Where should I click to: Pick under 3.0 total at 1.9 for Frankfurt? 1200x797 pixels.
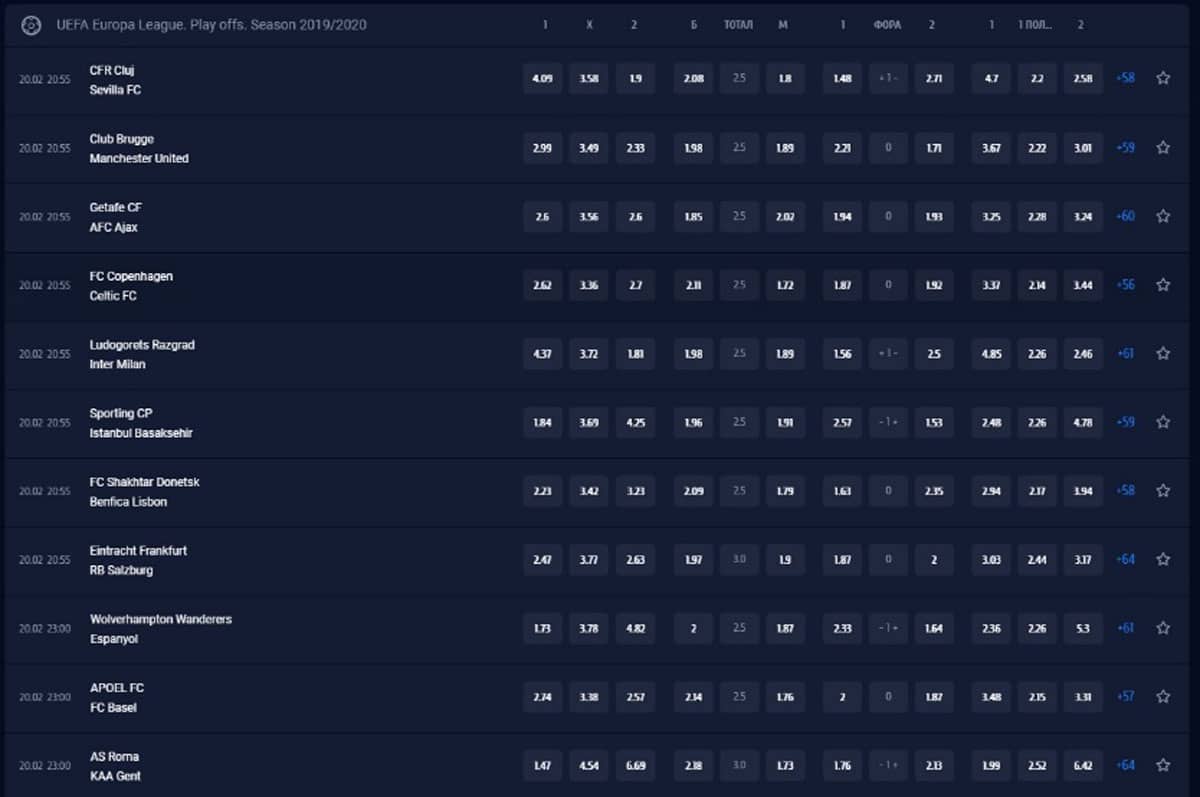pos(785,559)
